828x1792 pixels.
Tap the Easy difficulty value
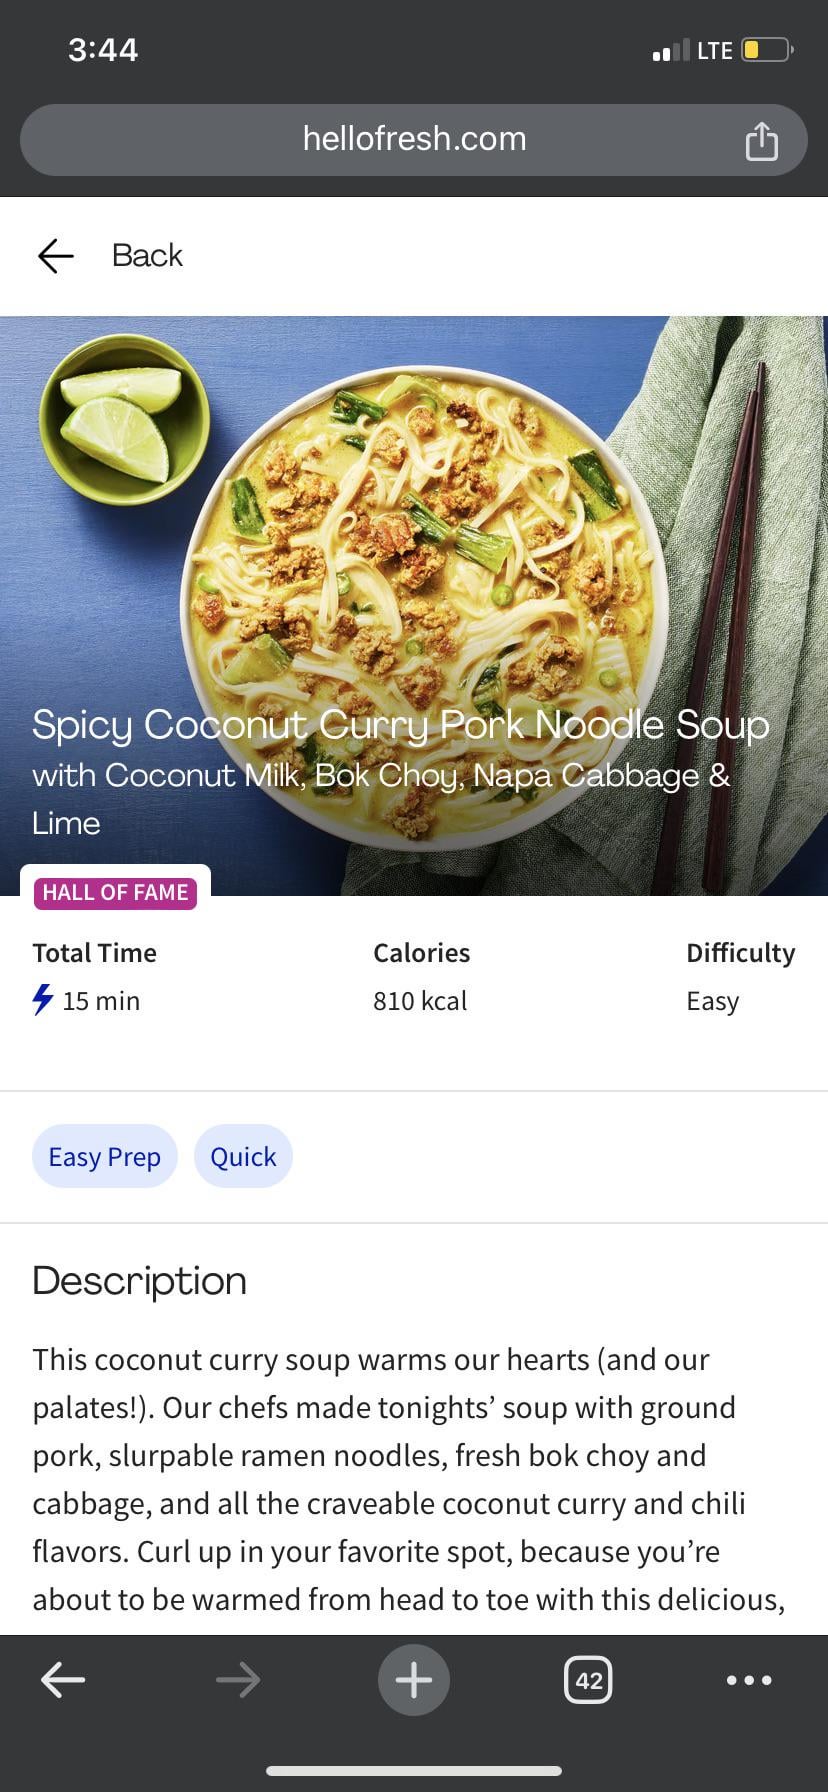pos(712,1001)
